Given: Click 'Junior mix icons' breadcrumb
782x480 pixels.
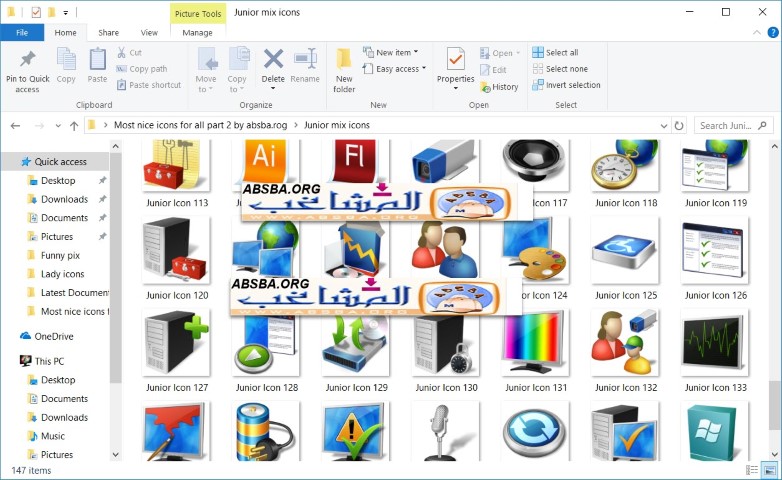Looking at the screenshot, I should pyautogui.click(x=337, y=125).
